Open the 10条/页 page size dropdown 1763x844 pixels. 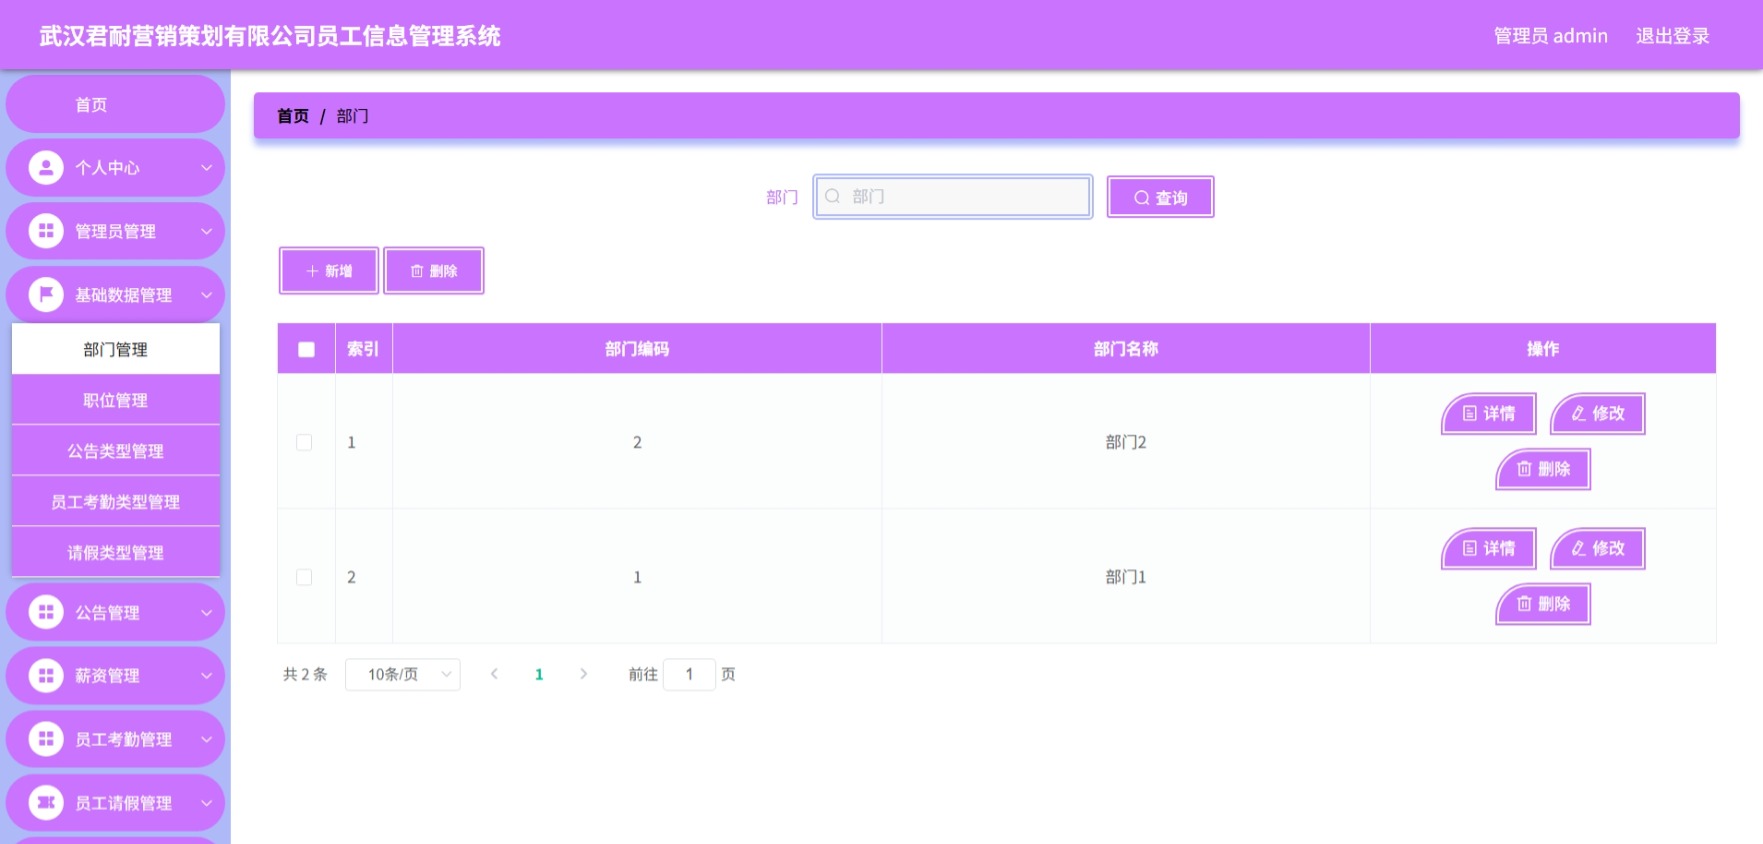click(x=402, y=674)
